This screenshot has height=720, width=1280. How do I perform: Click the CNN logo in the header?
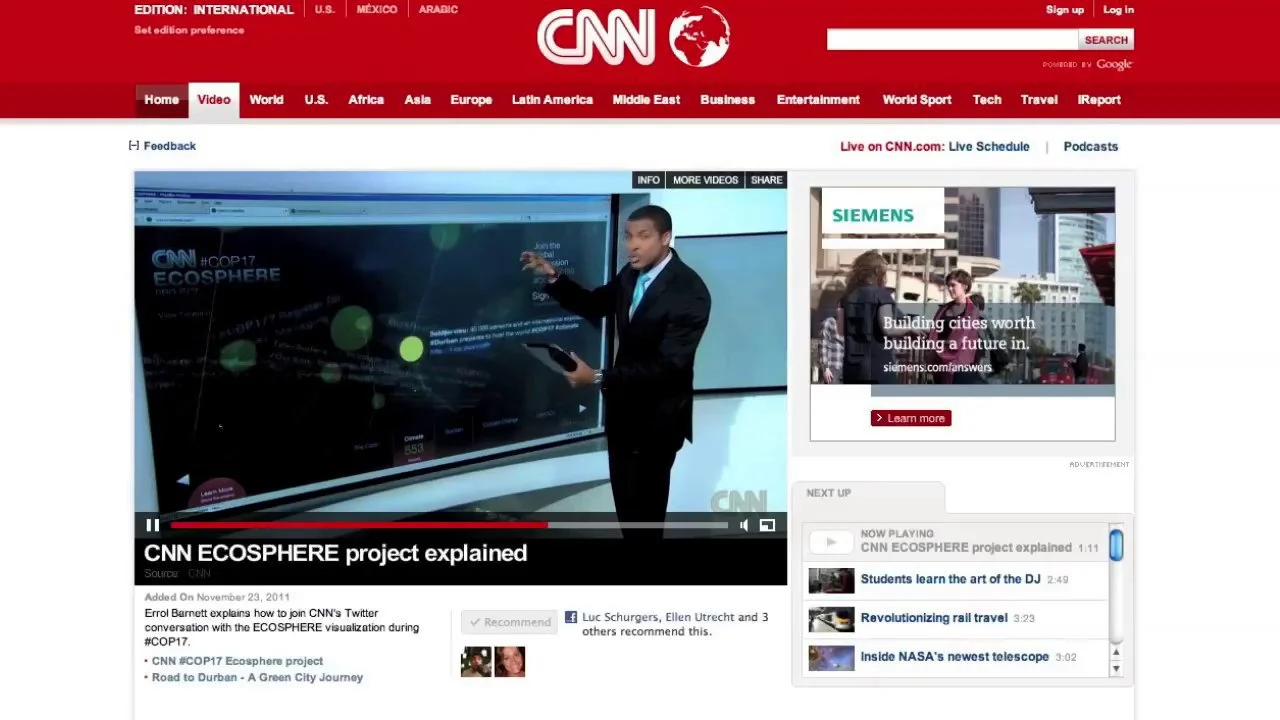tap(596, 37)
